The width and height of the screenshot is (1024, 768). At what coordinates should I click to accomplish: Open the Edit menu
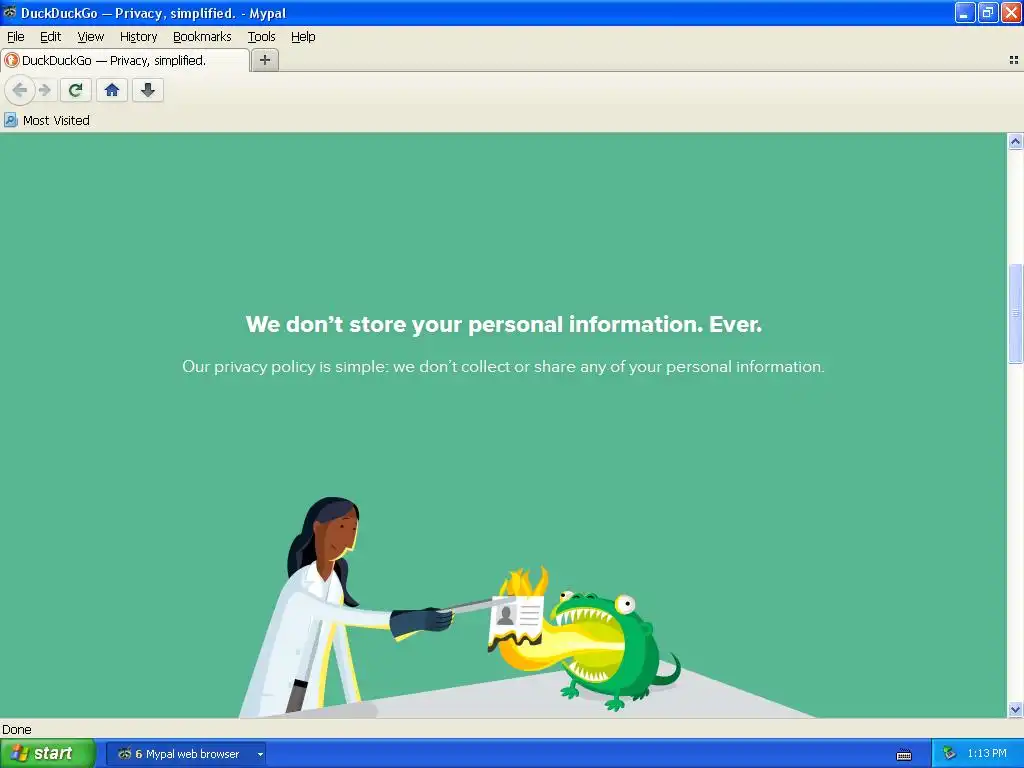click(x=50, y=37)
